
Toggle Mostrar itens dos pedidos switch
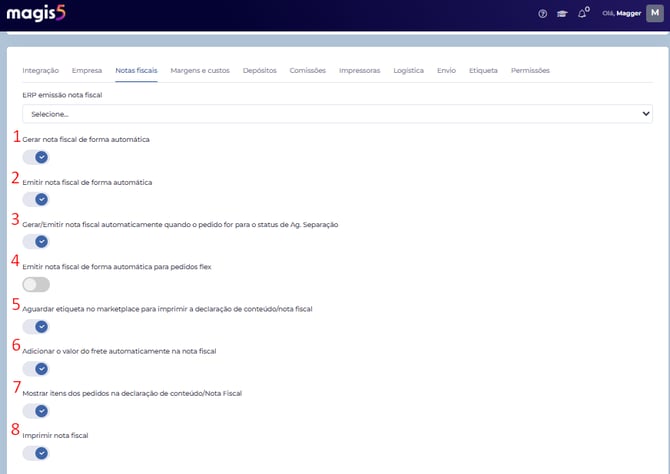(x=36, y=411)
